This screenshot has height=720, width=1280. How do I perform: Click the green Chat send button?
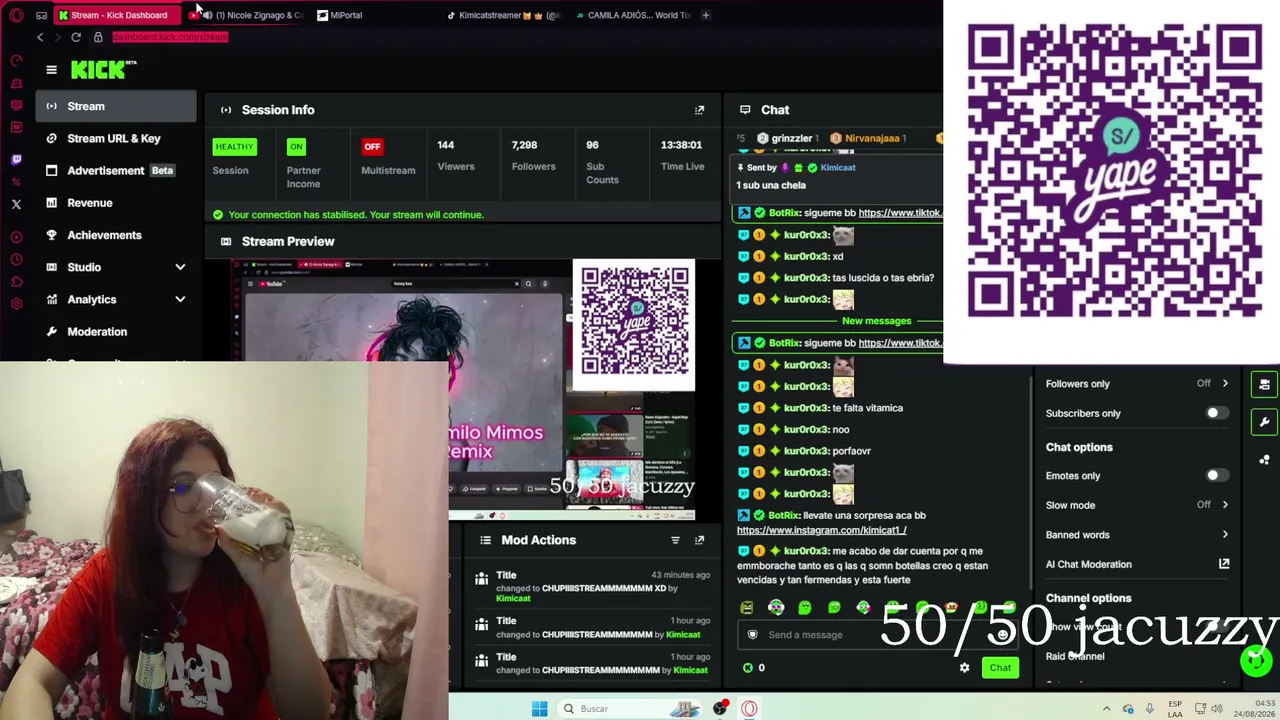point(1000,668)
